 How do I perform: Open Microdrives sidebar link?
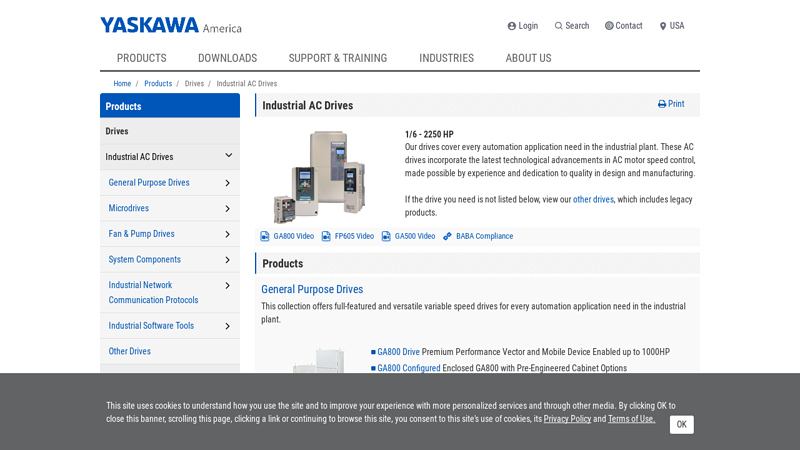[x=129, y=208]
